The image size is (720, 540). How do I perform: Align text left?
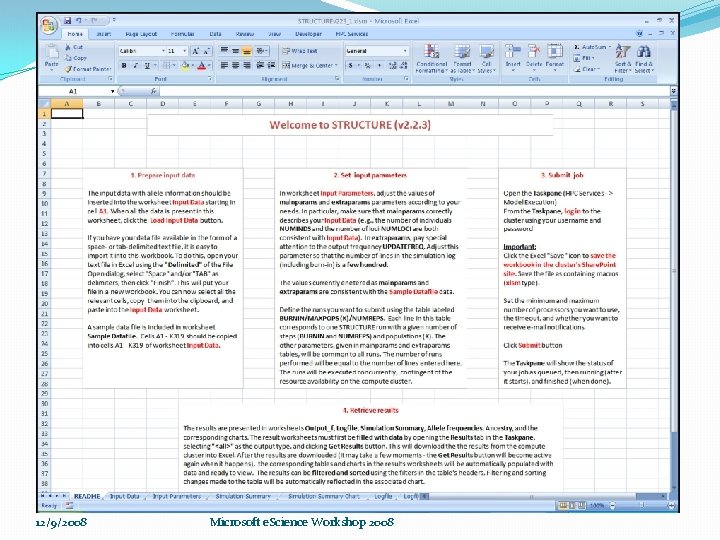(x=224, y=66)
